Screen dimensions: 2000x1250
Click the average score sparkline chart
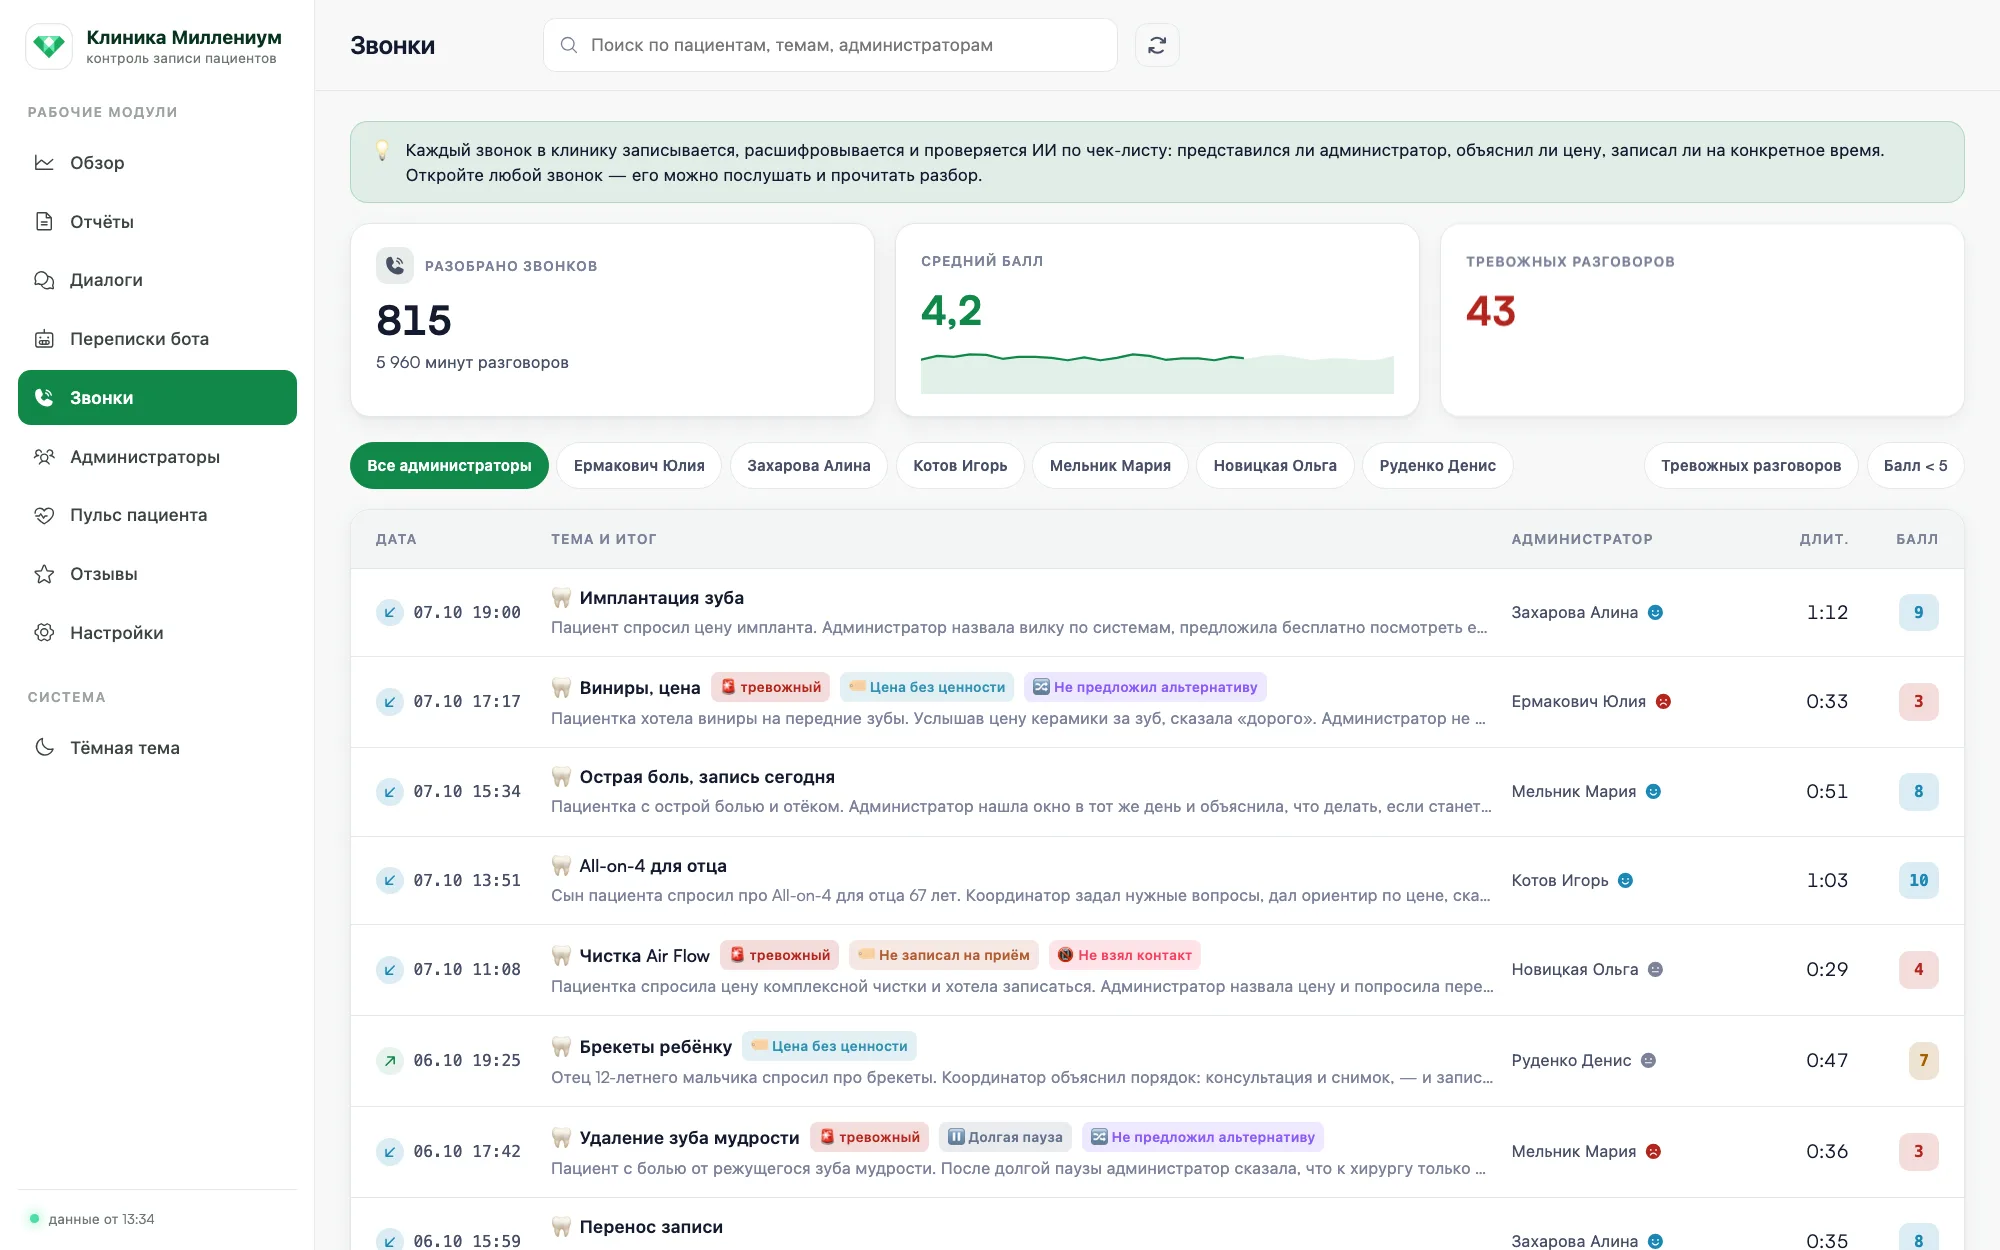[1157, 372]
